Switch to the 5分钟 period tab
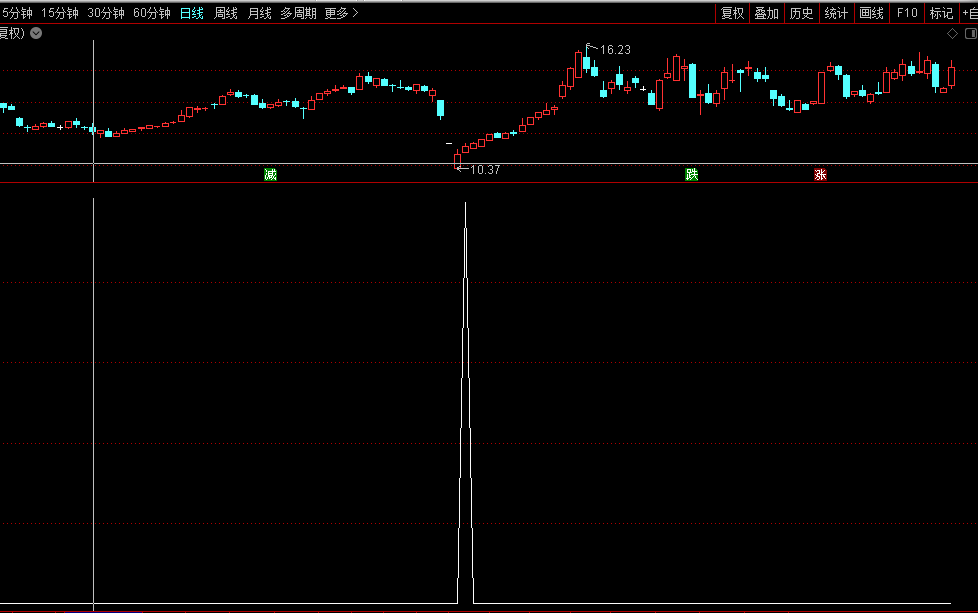 click(16, 13)
